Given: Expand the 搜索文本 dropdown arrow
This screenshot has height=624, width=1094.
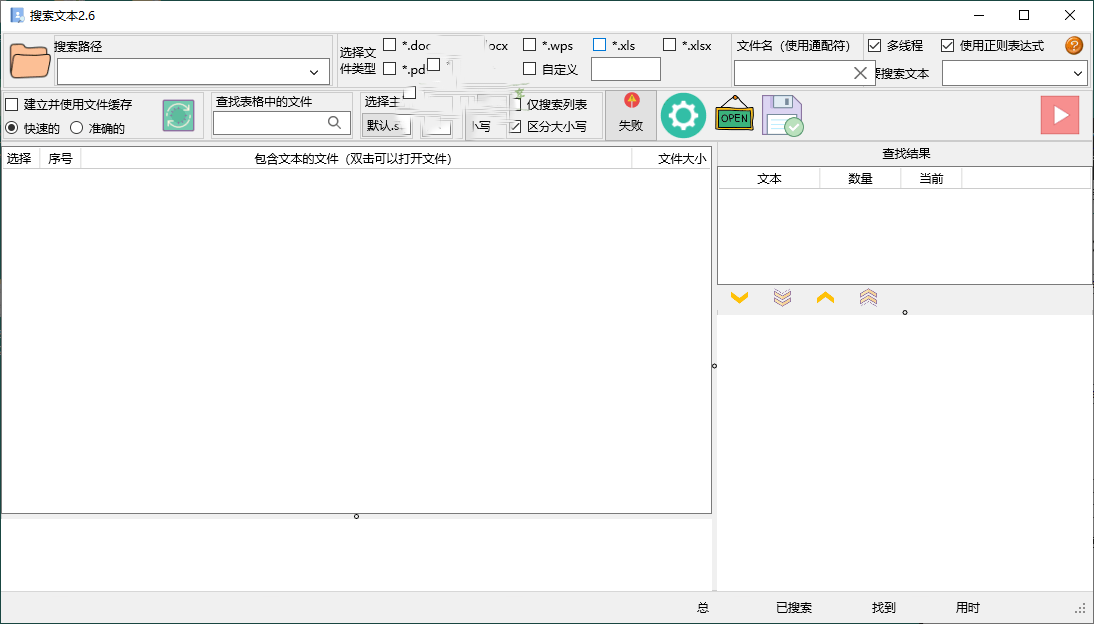Looking at the screenshot, I should [x=1077, y=73].
